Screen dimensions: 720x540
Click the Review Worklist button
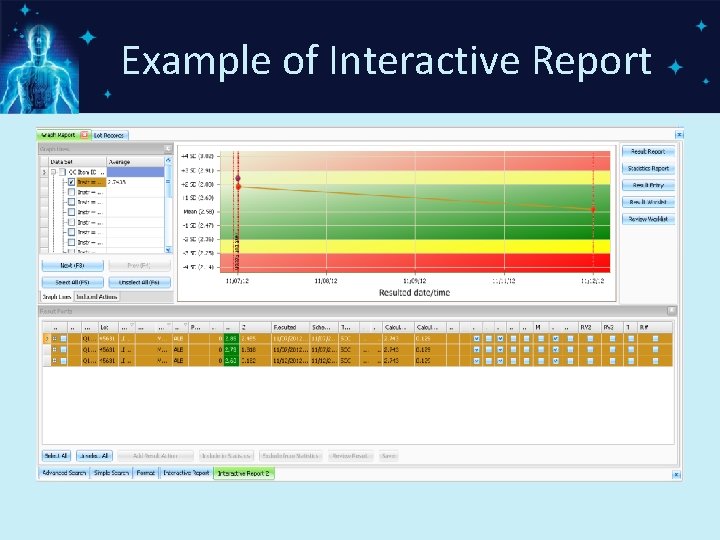click(648, 219)
